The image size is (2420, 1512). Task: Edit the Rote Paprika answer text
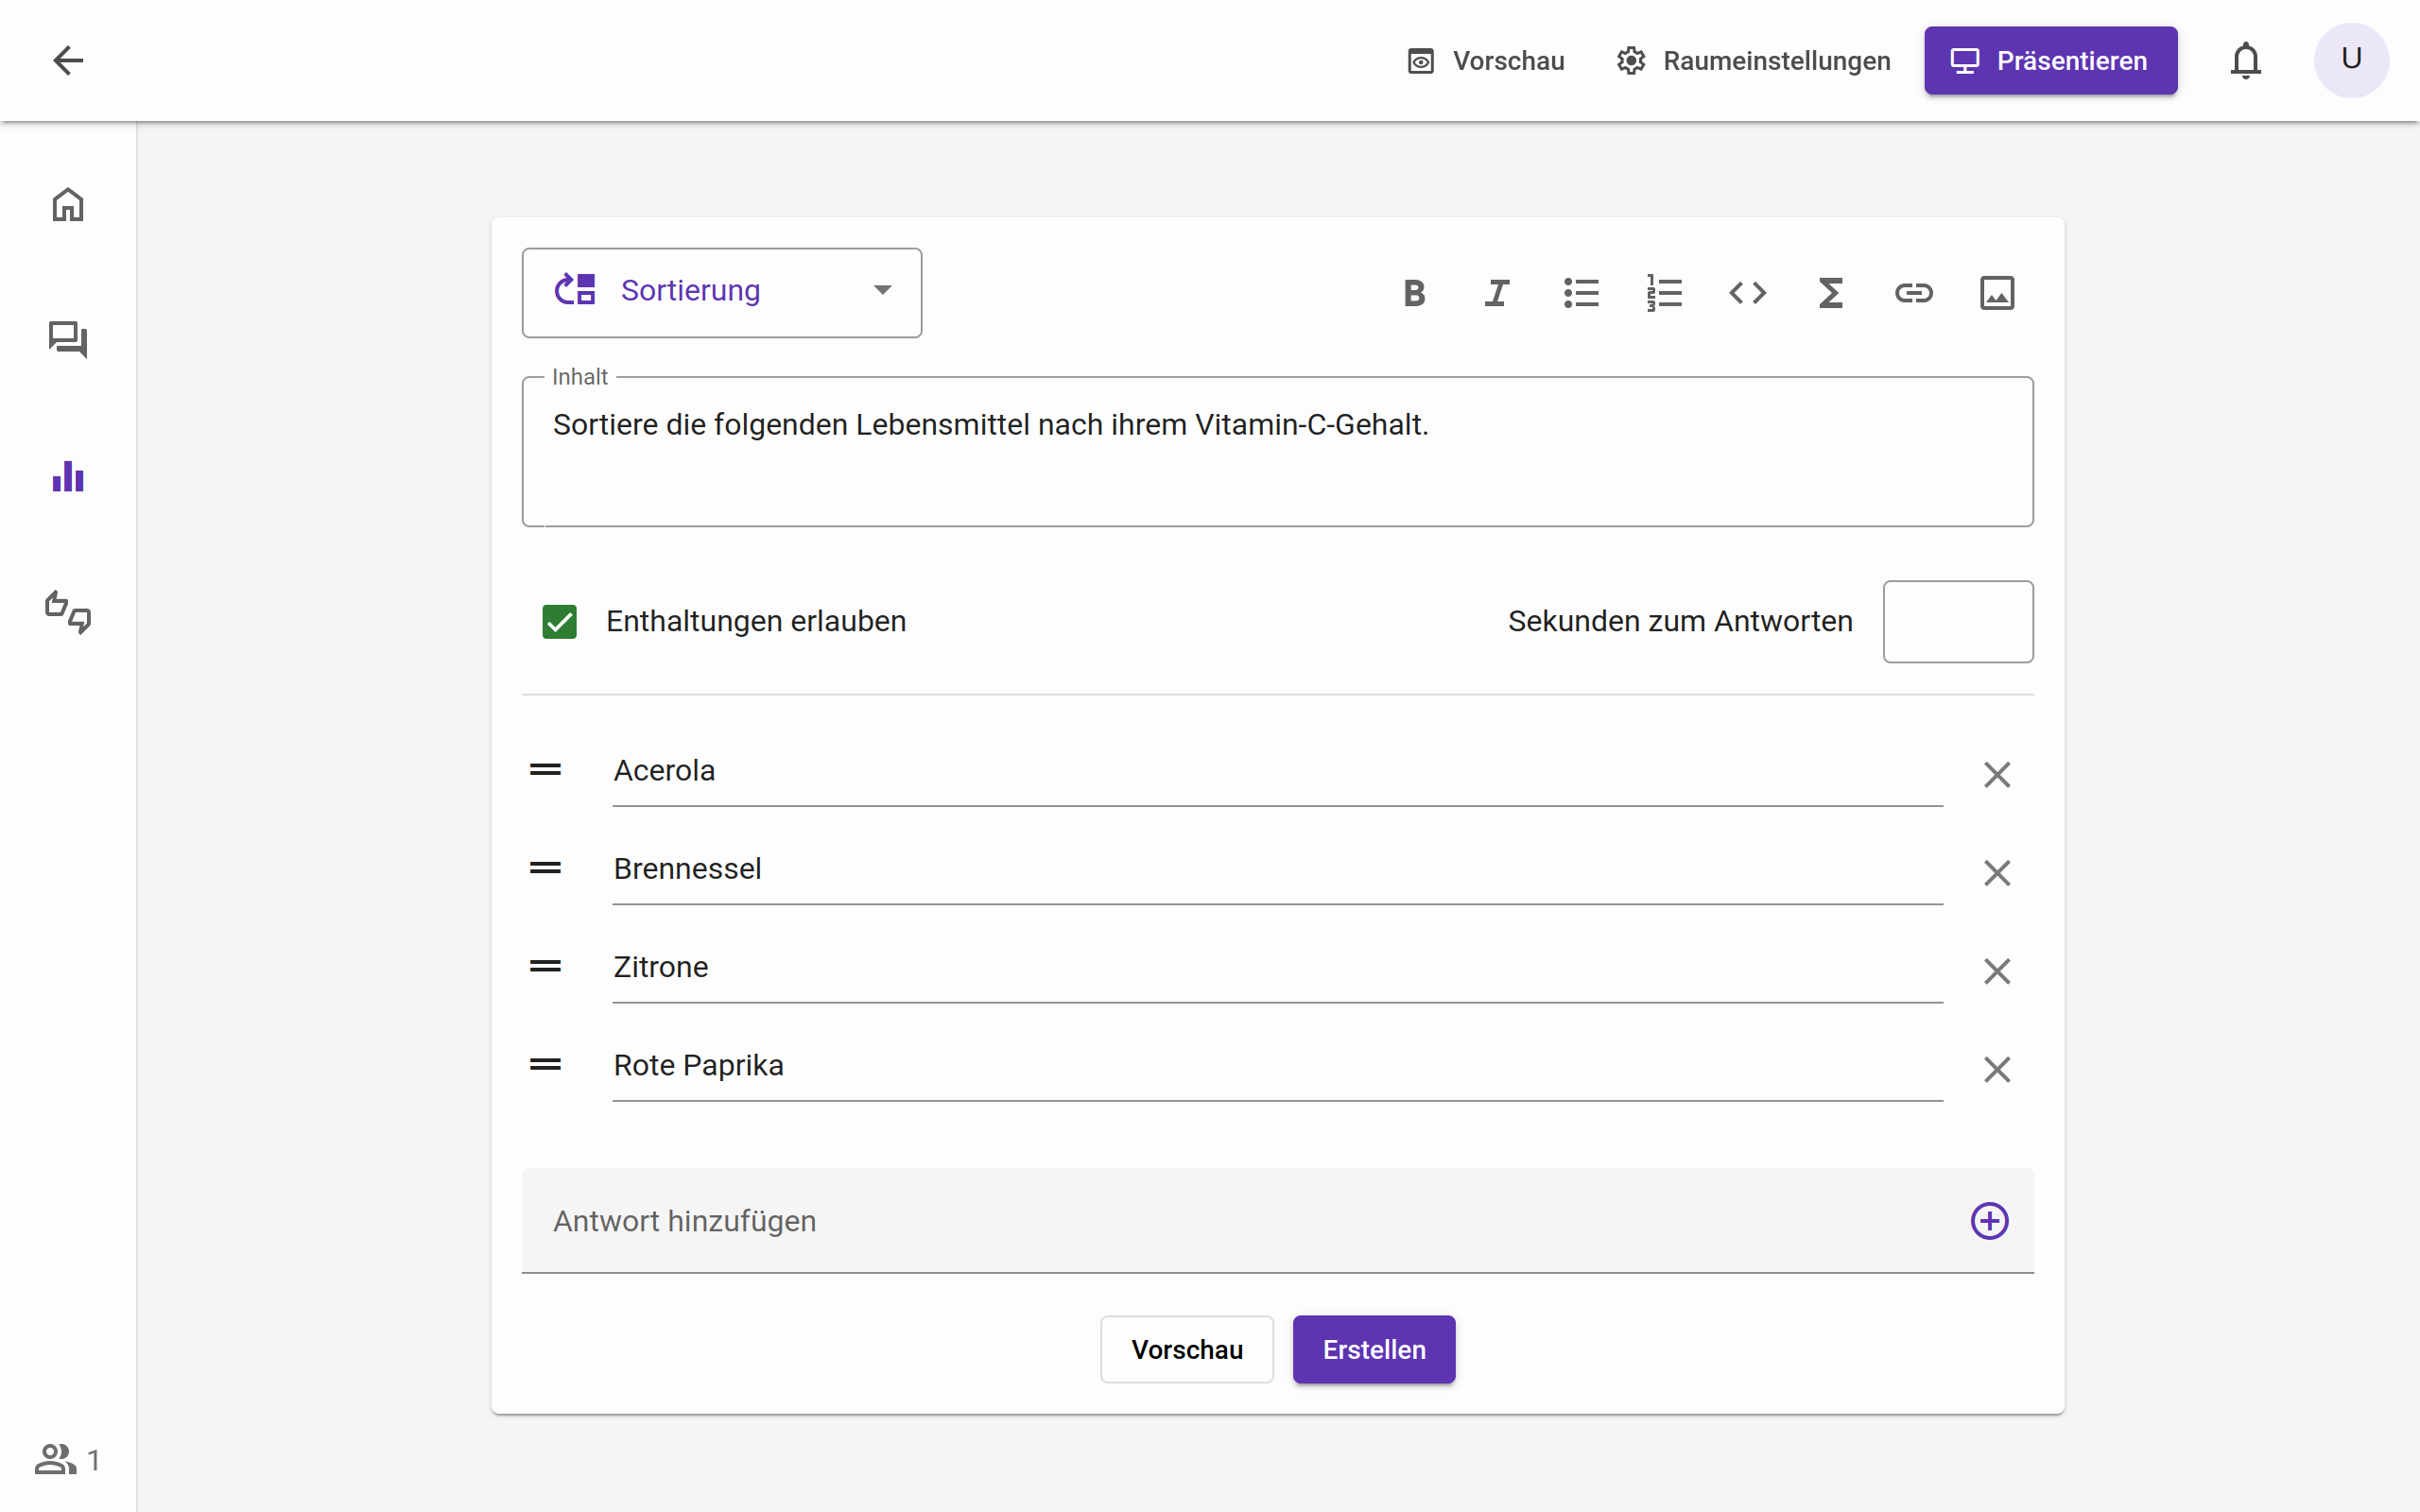pos(1277,1066)
